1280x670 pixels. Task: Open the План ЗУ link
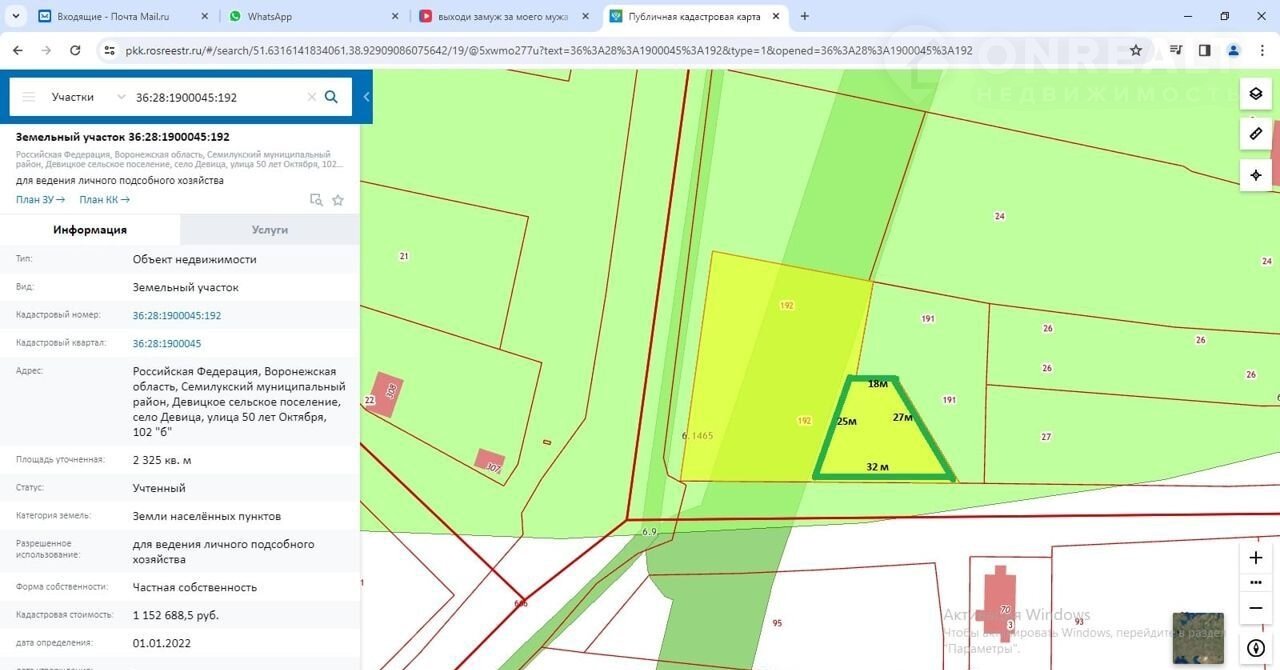(x=40, y=200)
